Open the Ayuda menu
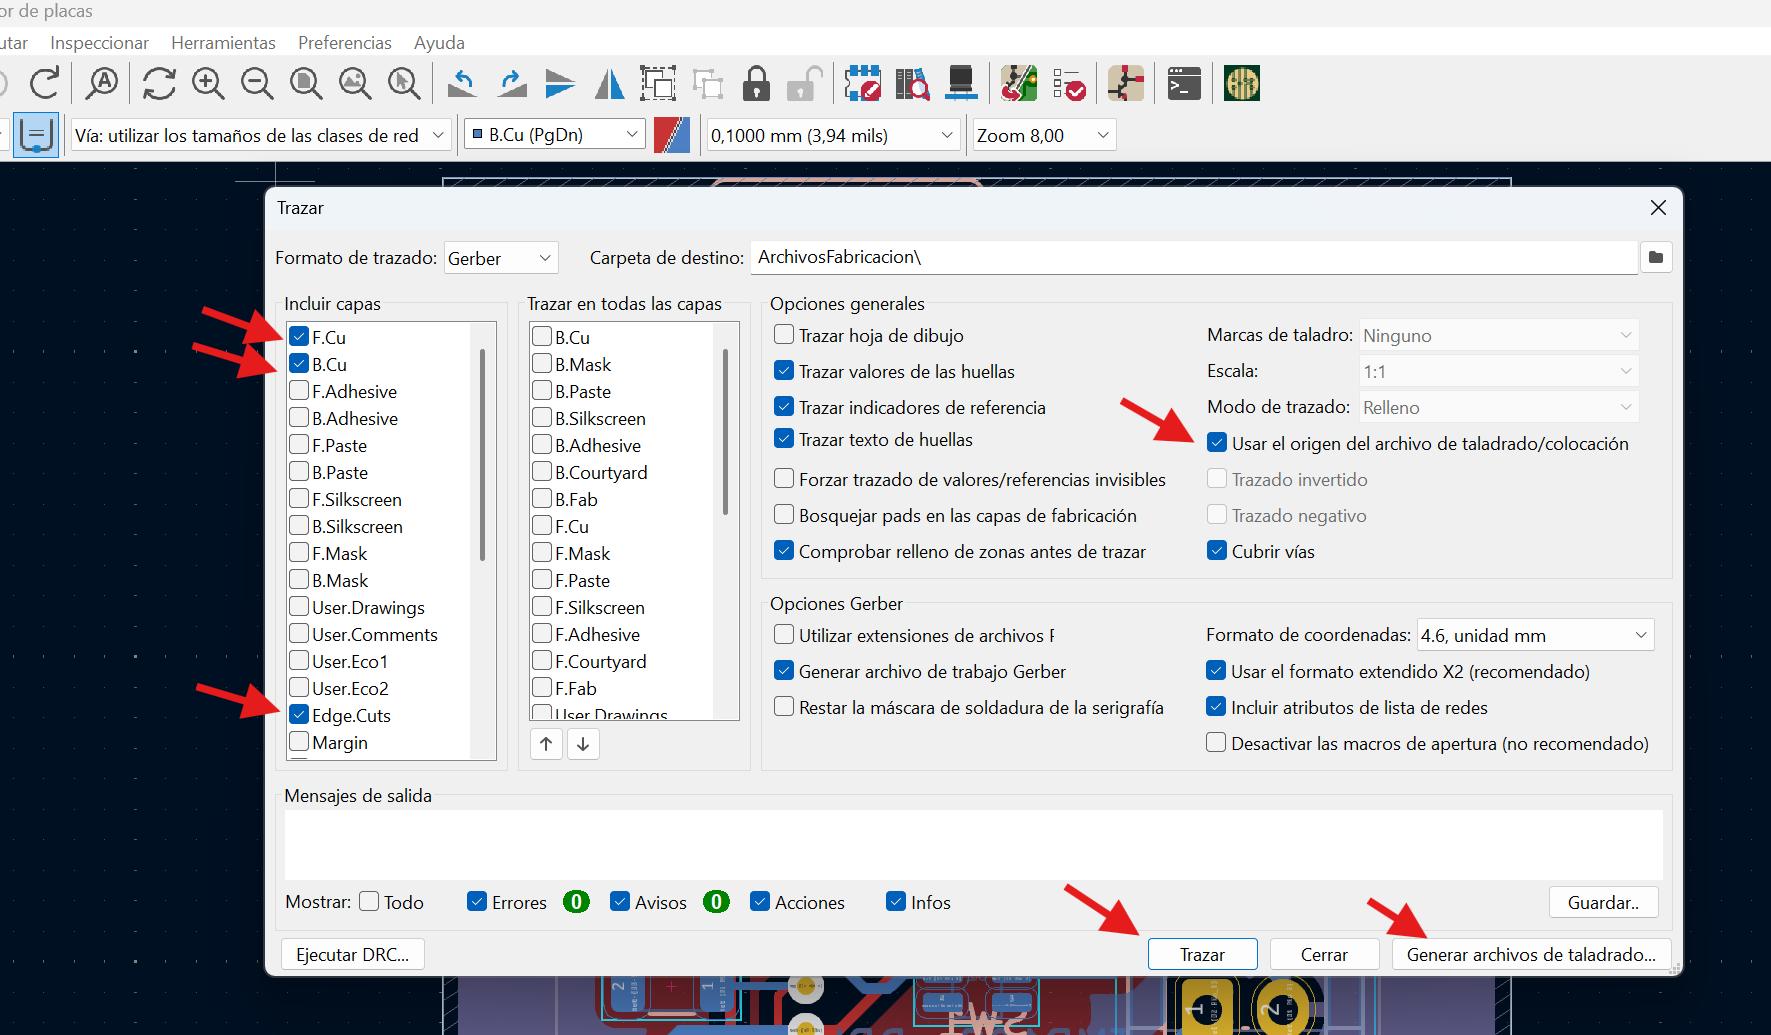The image size is (1771, 1035). pyautogui.click(x=439, y=43)
